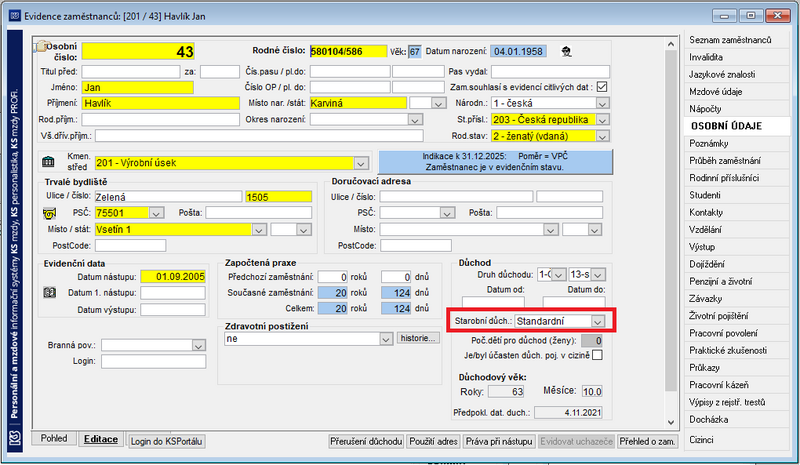Open St.přísl. dropdown with Česká republika
Viewport: 800px width, 465px height.
click(x=603, y=120)
